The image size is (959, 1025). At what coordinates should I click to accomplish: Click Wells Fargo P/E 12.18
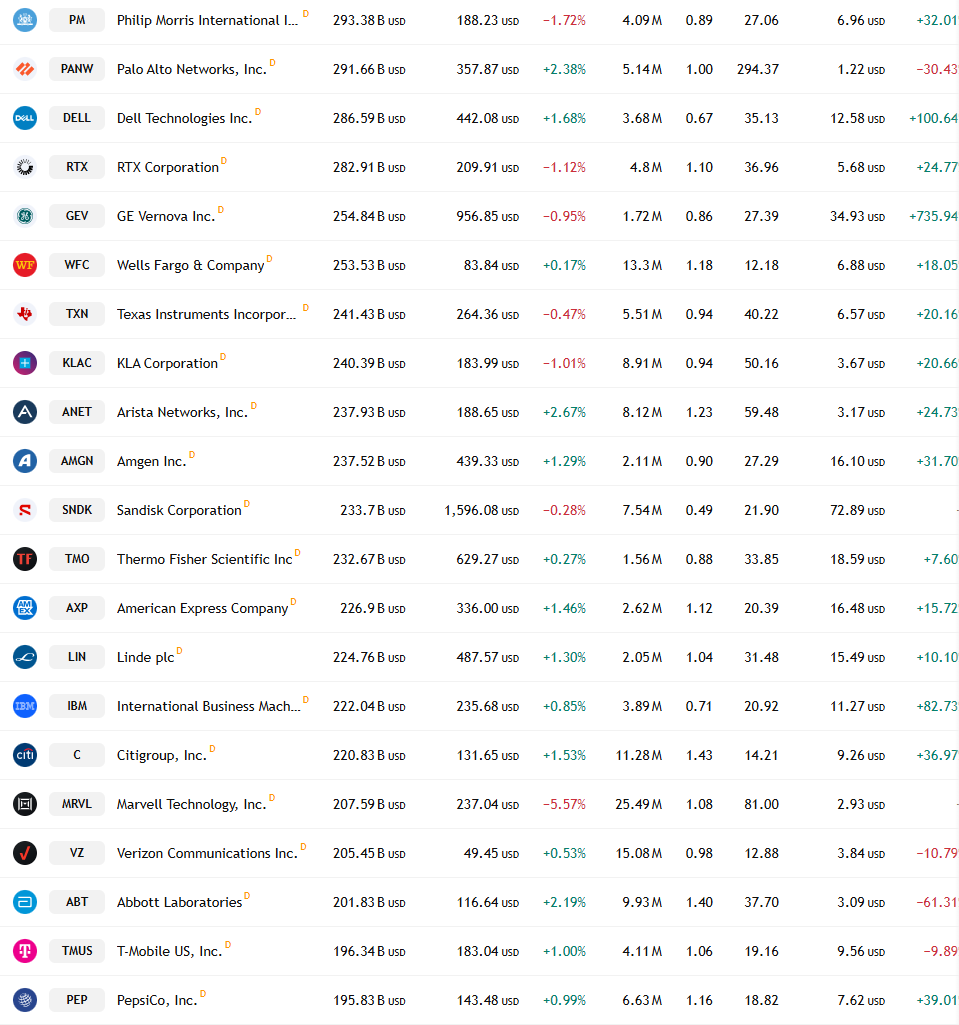(762, 266)
